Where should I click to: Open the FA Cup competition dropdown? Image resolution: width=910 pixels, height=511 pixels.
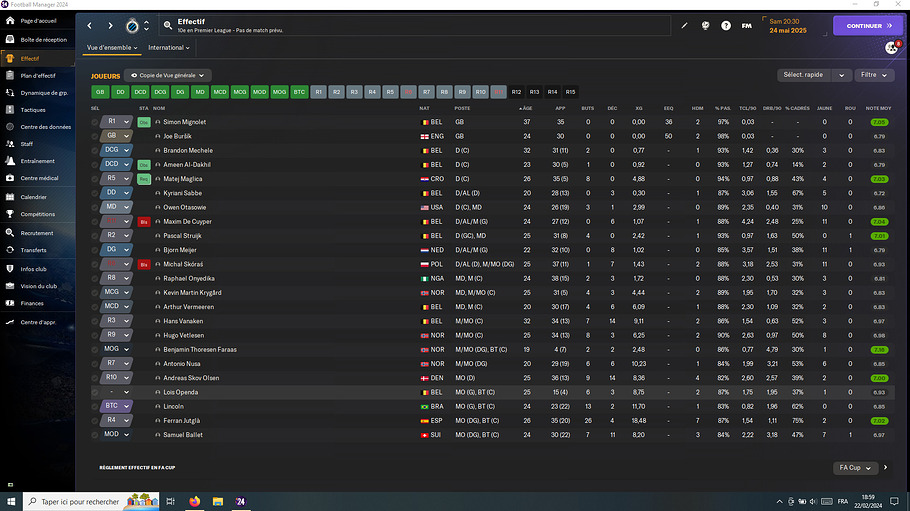(x=853, y=467)
